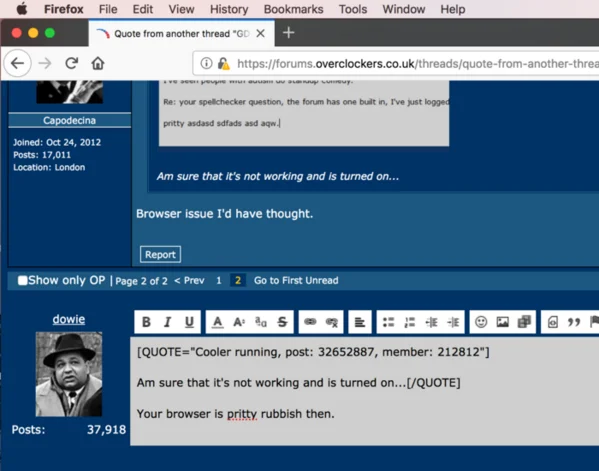The width and height of the screenshot is (599, 471).
Task: Open the Bookmarks menu
Action: pyautogui.click(x=293, y=9)
